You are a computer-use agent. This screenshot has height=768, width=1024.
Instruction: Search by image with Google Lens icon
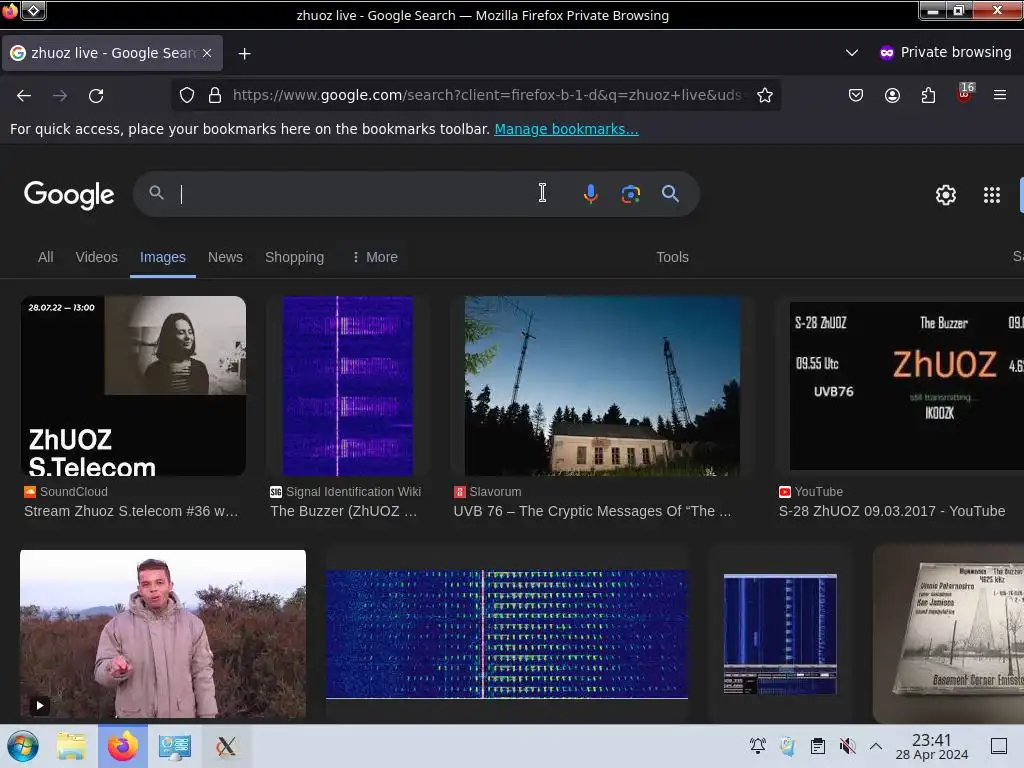[630, 194]
